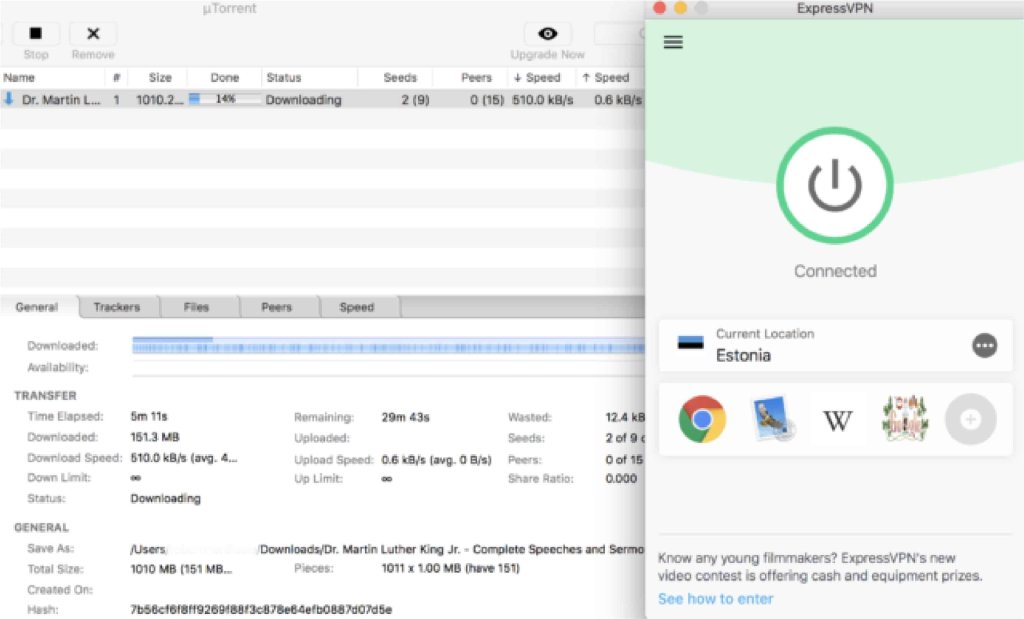
Task: Open the ExpressVPN hamburger menu
Action: 673,42
